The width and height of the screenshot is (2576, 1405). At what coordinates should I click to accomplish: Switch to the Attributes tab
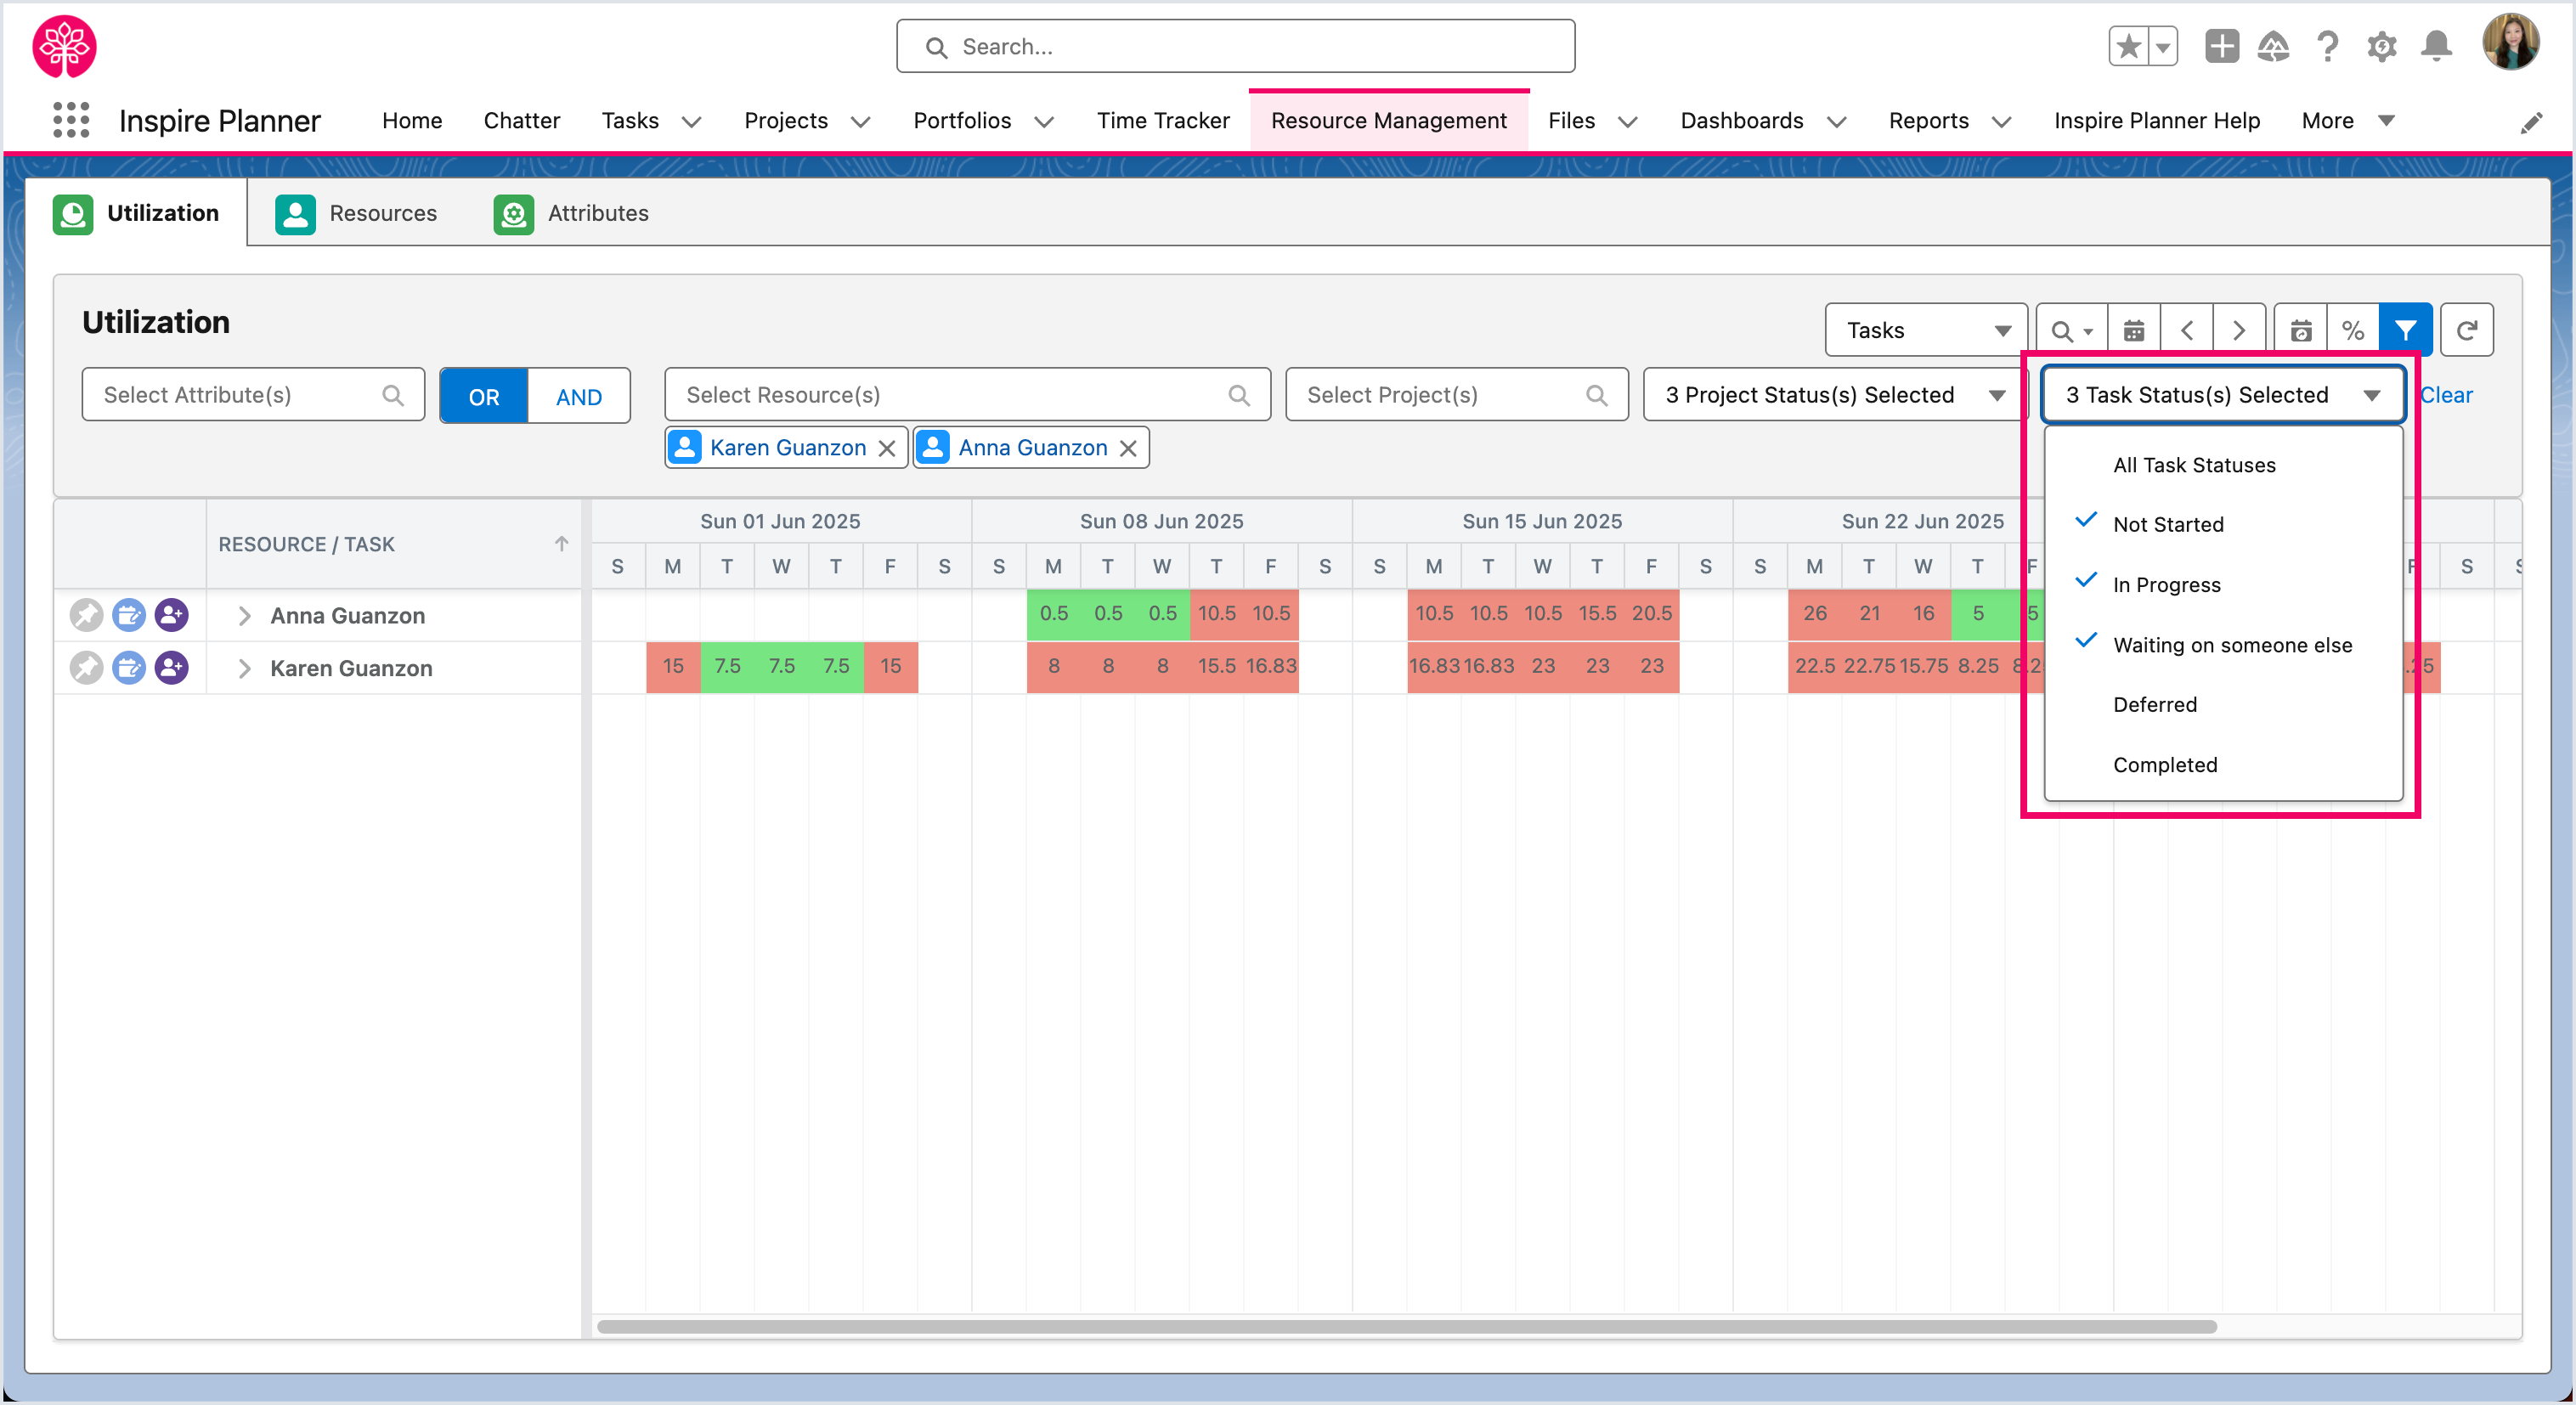(572, 213)
